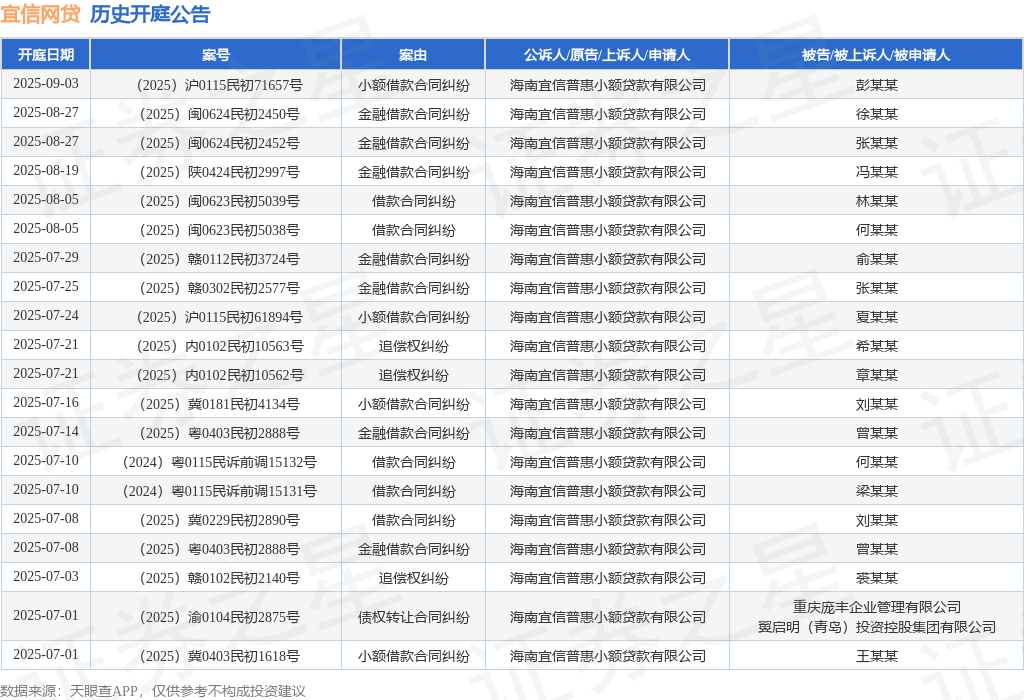Click defendant 梁某某

876,491
